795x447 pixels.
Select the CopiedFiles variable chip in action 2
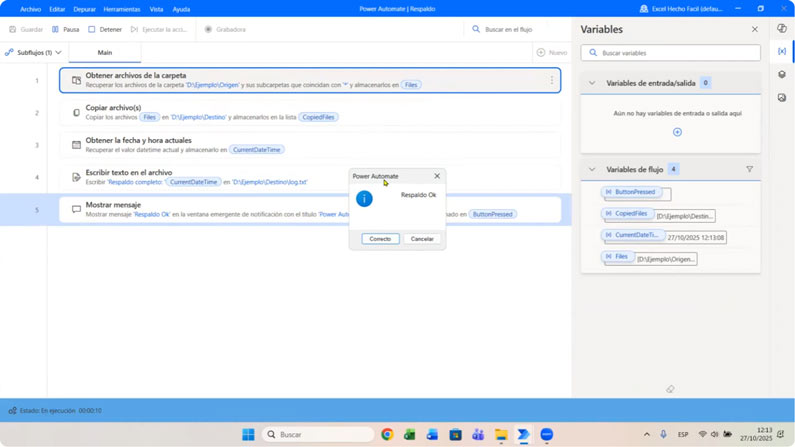[318, 117]
